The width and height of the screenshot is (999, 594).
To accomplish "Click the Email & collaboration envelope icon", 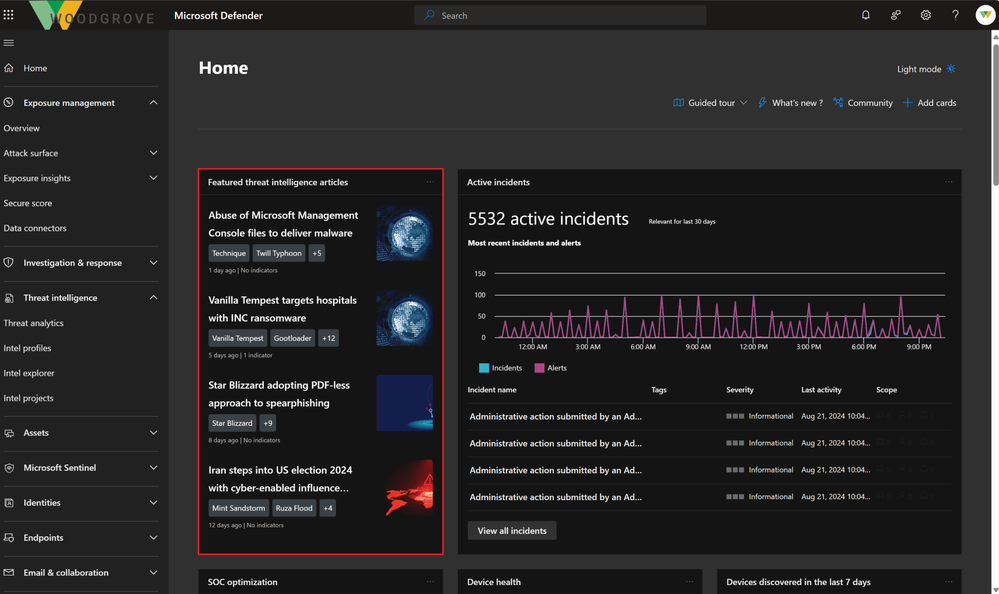I will pyautogui.click(x=9, y=572).
